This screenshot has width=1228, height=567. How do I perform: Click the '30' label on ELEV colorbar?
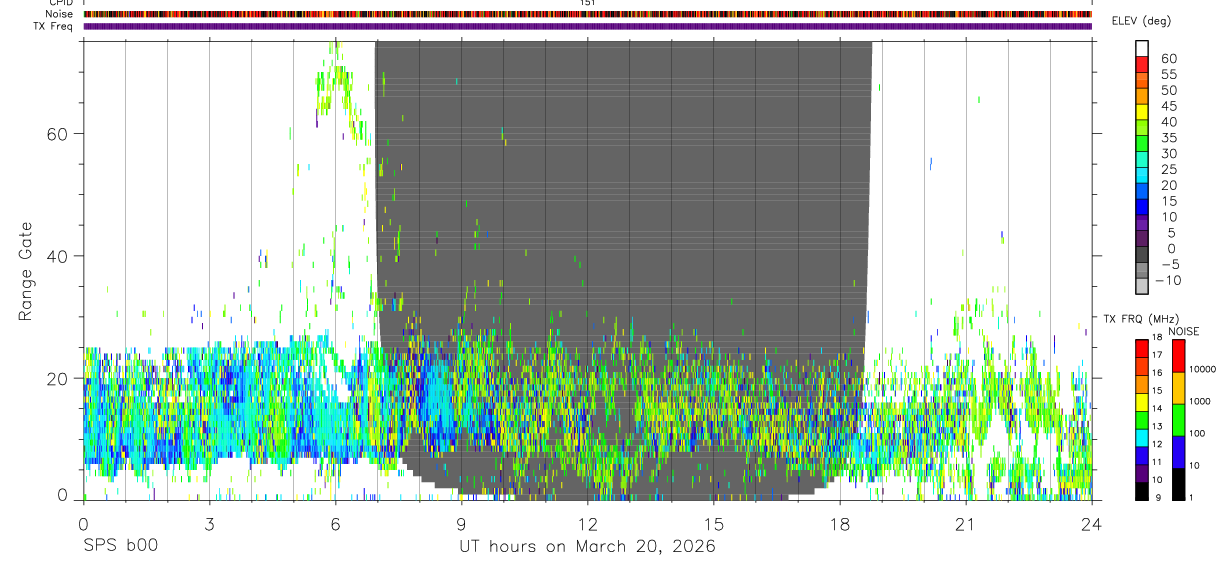point(1168,153)
